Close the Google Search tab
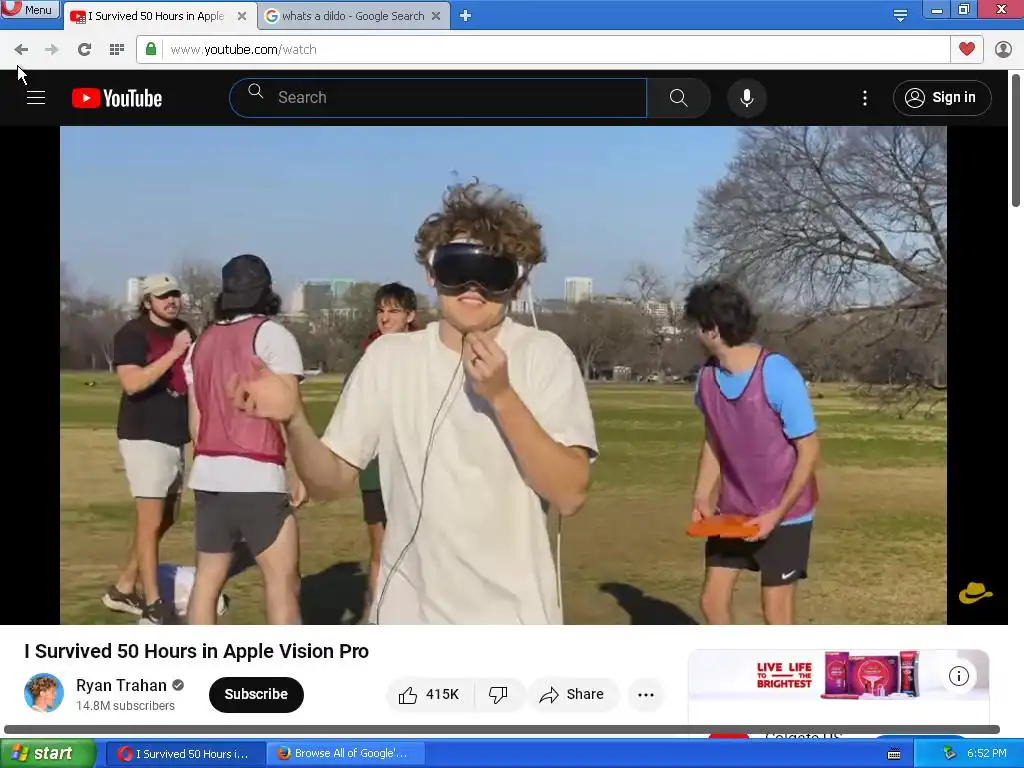The width and height of the screenshot is (1024, 768). tap(436, 16)
